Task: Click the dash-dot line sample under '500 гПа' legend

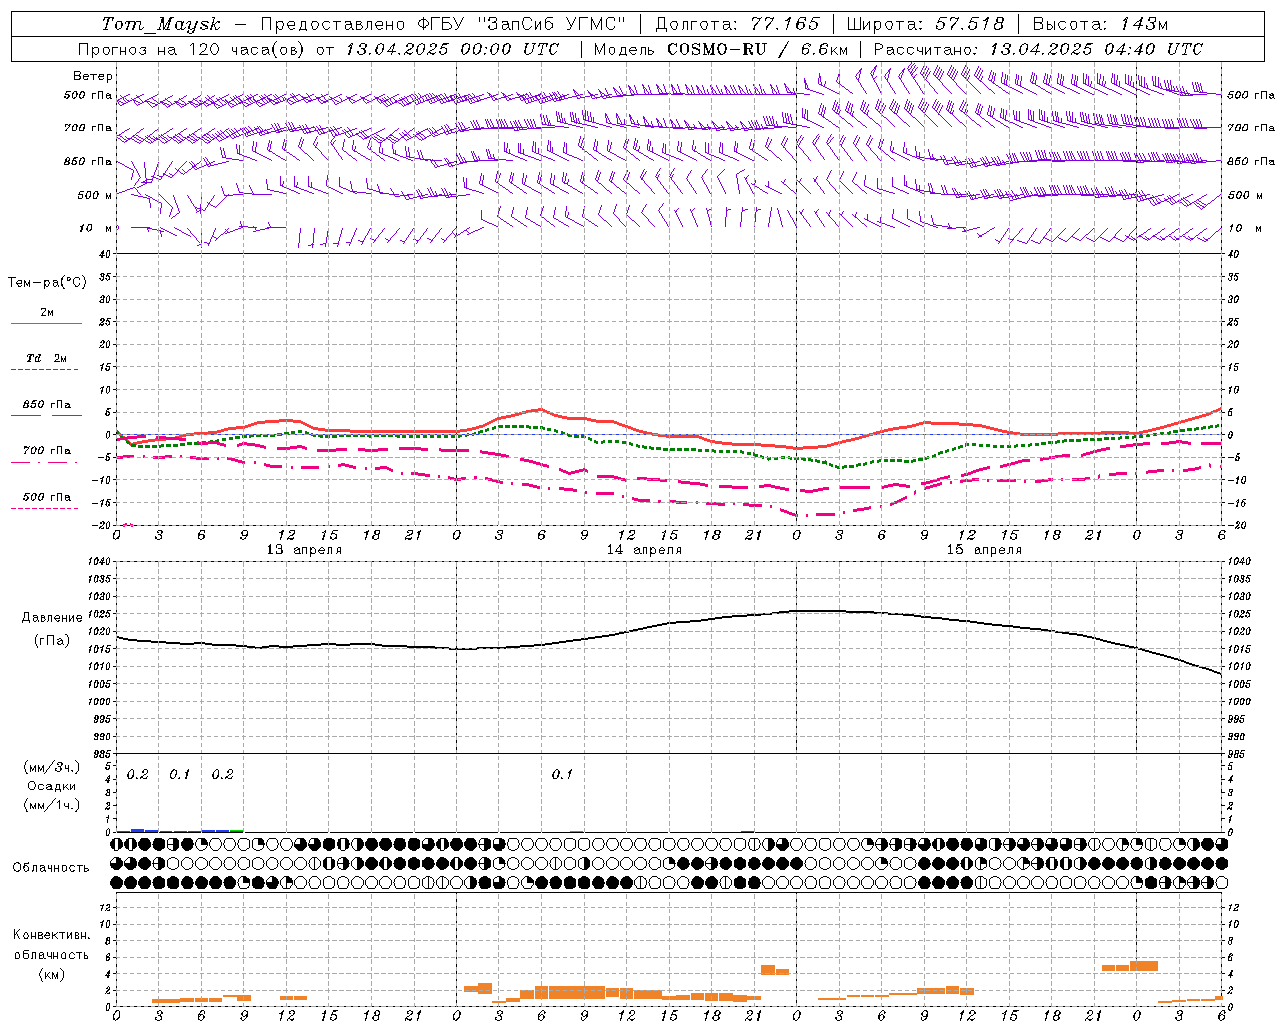Action: point(44,509)
